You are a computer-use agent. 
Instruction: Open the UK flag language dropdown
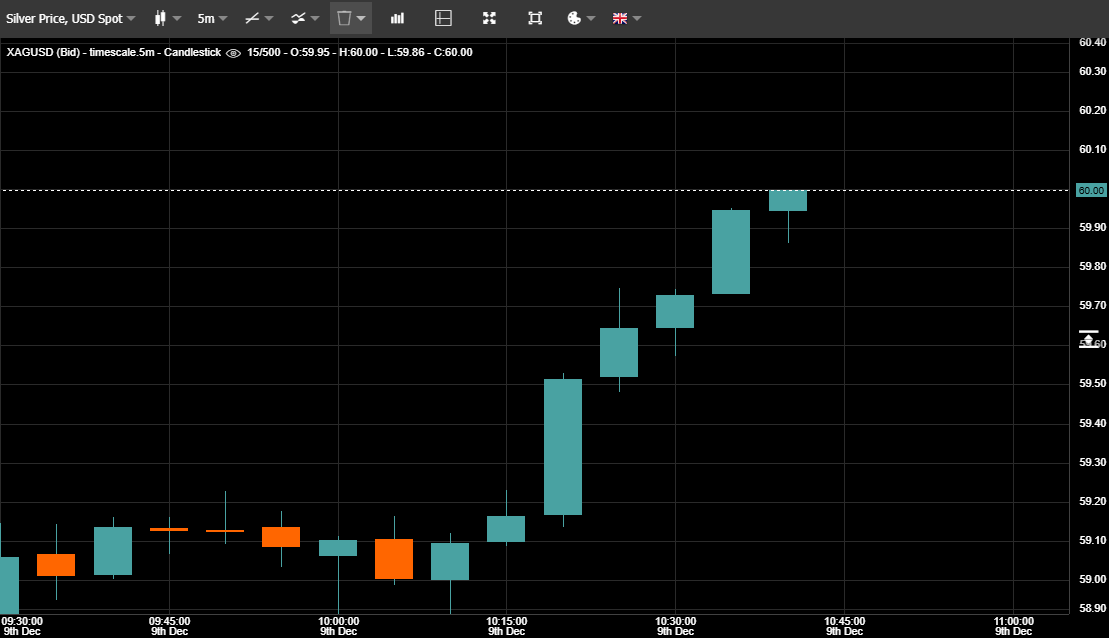coord(627,18)
